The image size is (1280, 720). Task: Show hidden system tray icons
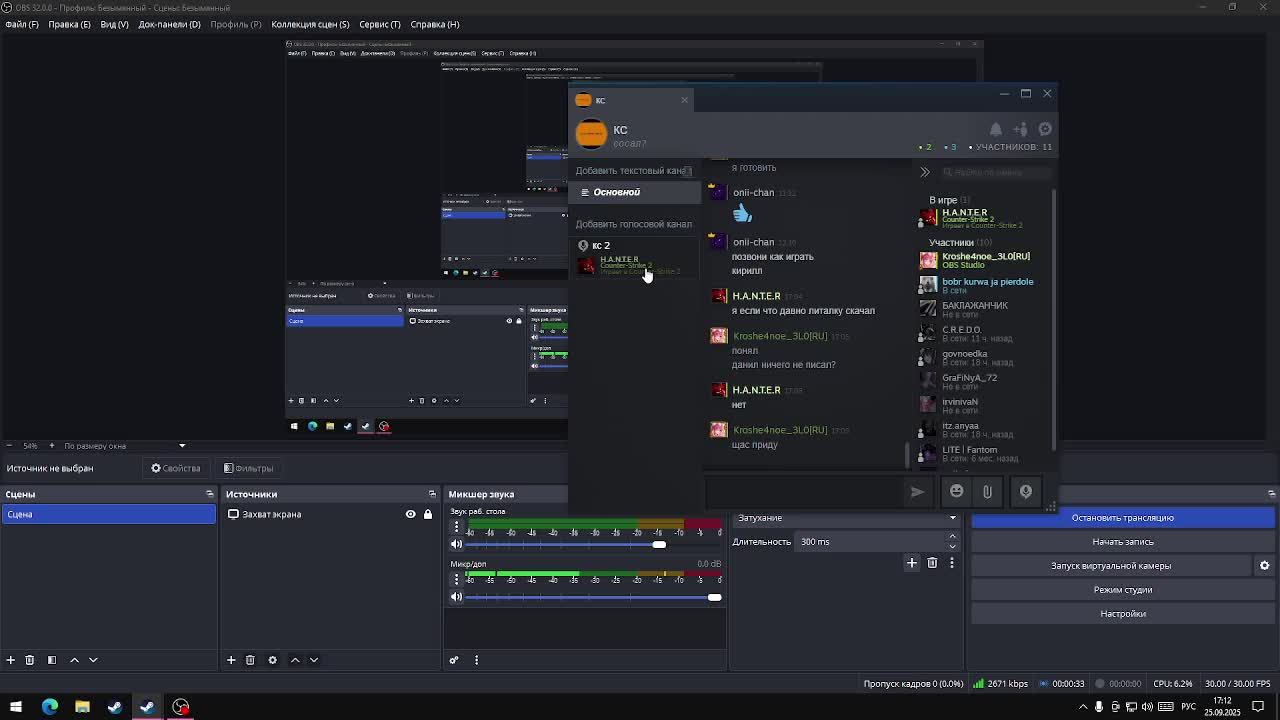[1083, 707]
